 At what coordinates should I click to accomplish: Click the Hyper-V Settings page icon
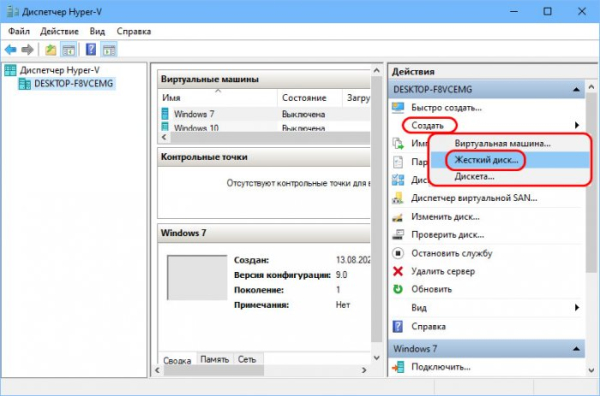click(x=398, y=162)
